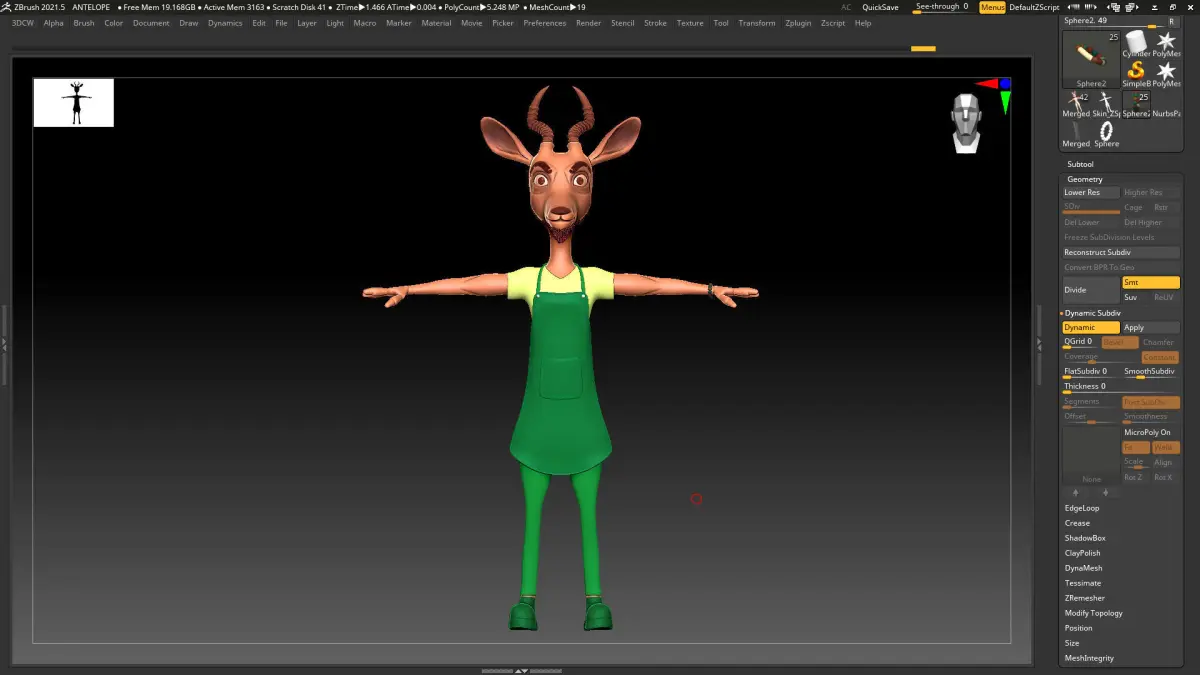Image resolution: width=1200 pixels, height=675 pixels.
Task: Expand the Subtool palette section
Action: pyautogui.click(x=1080, y=164)
